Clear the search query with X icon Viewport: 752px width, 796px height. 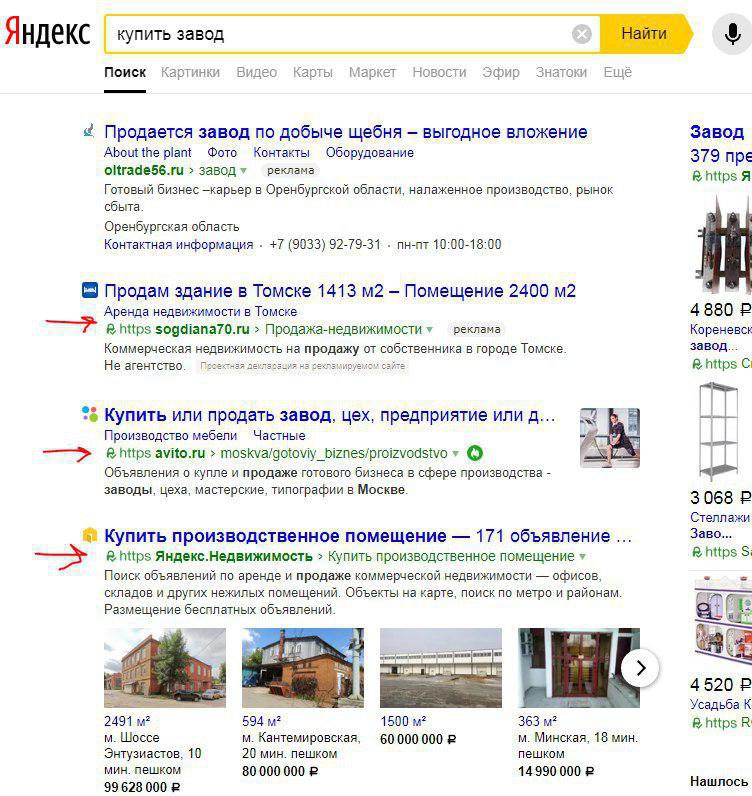pos(581,34)
